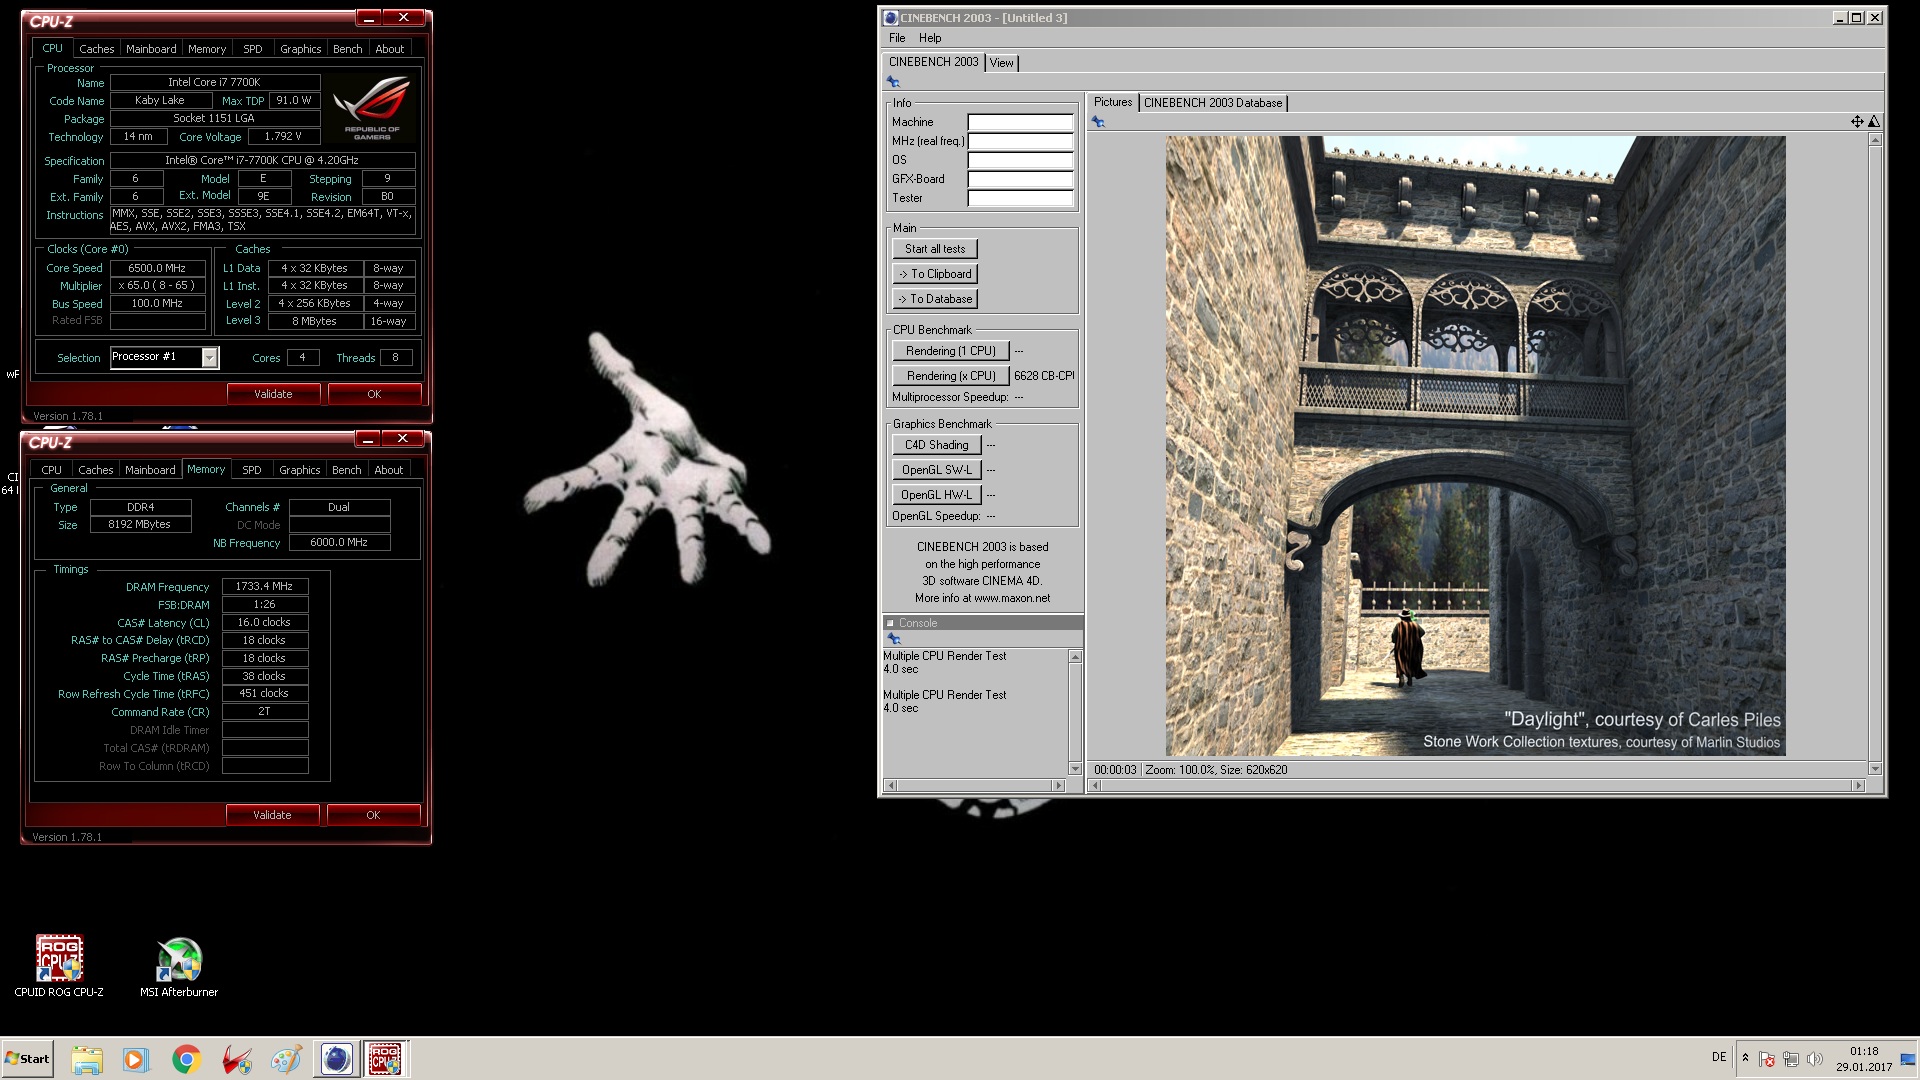Open the Paint palette icon in taskbar
Viewport: 1920px width, 1080px height.
click(x=286, y=1059)
